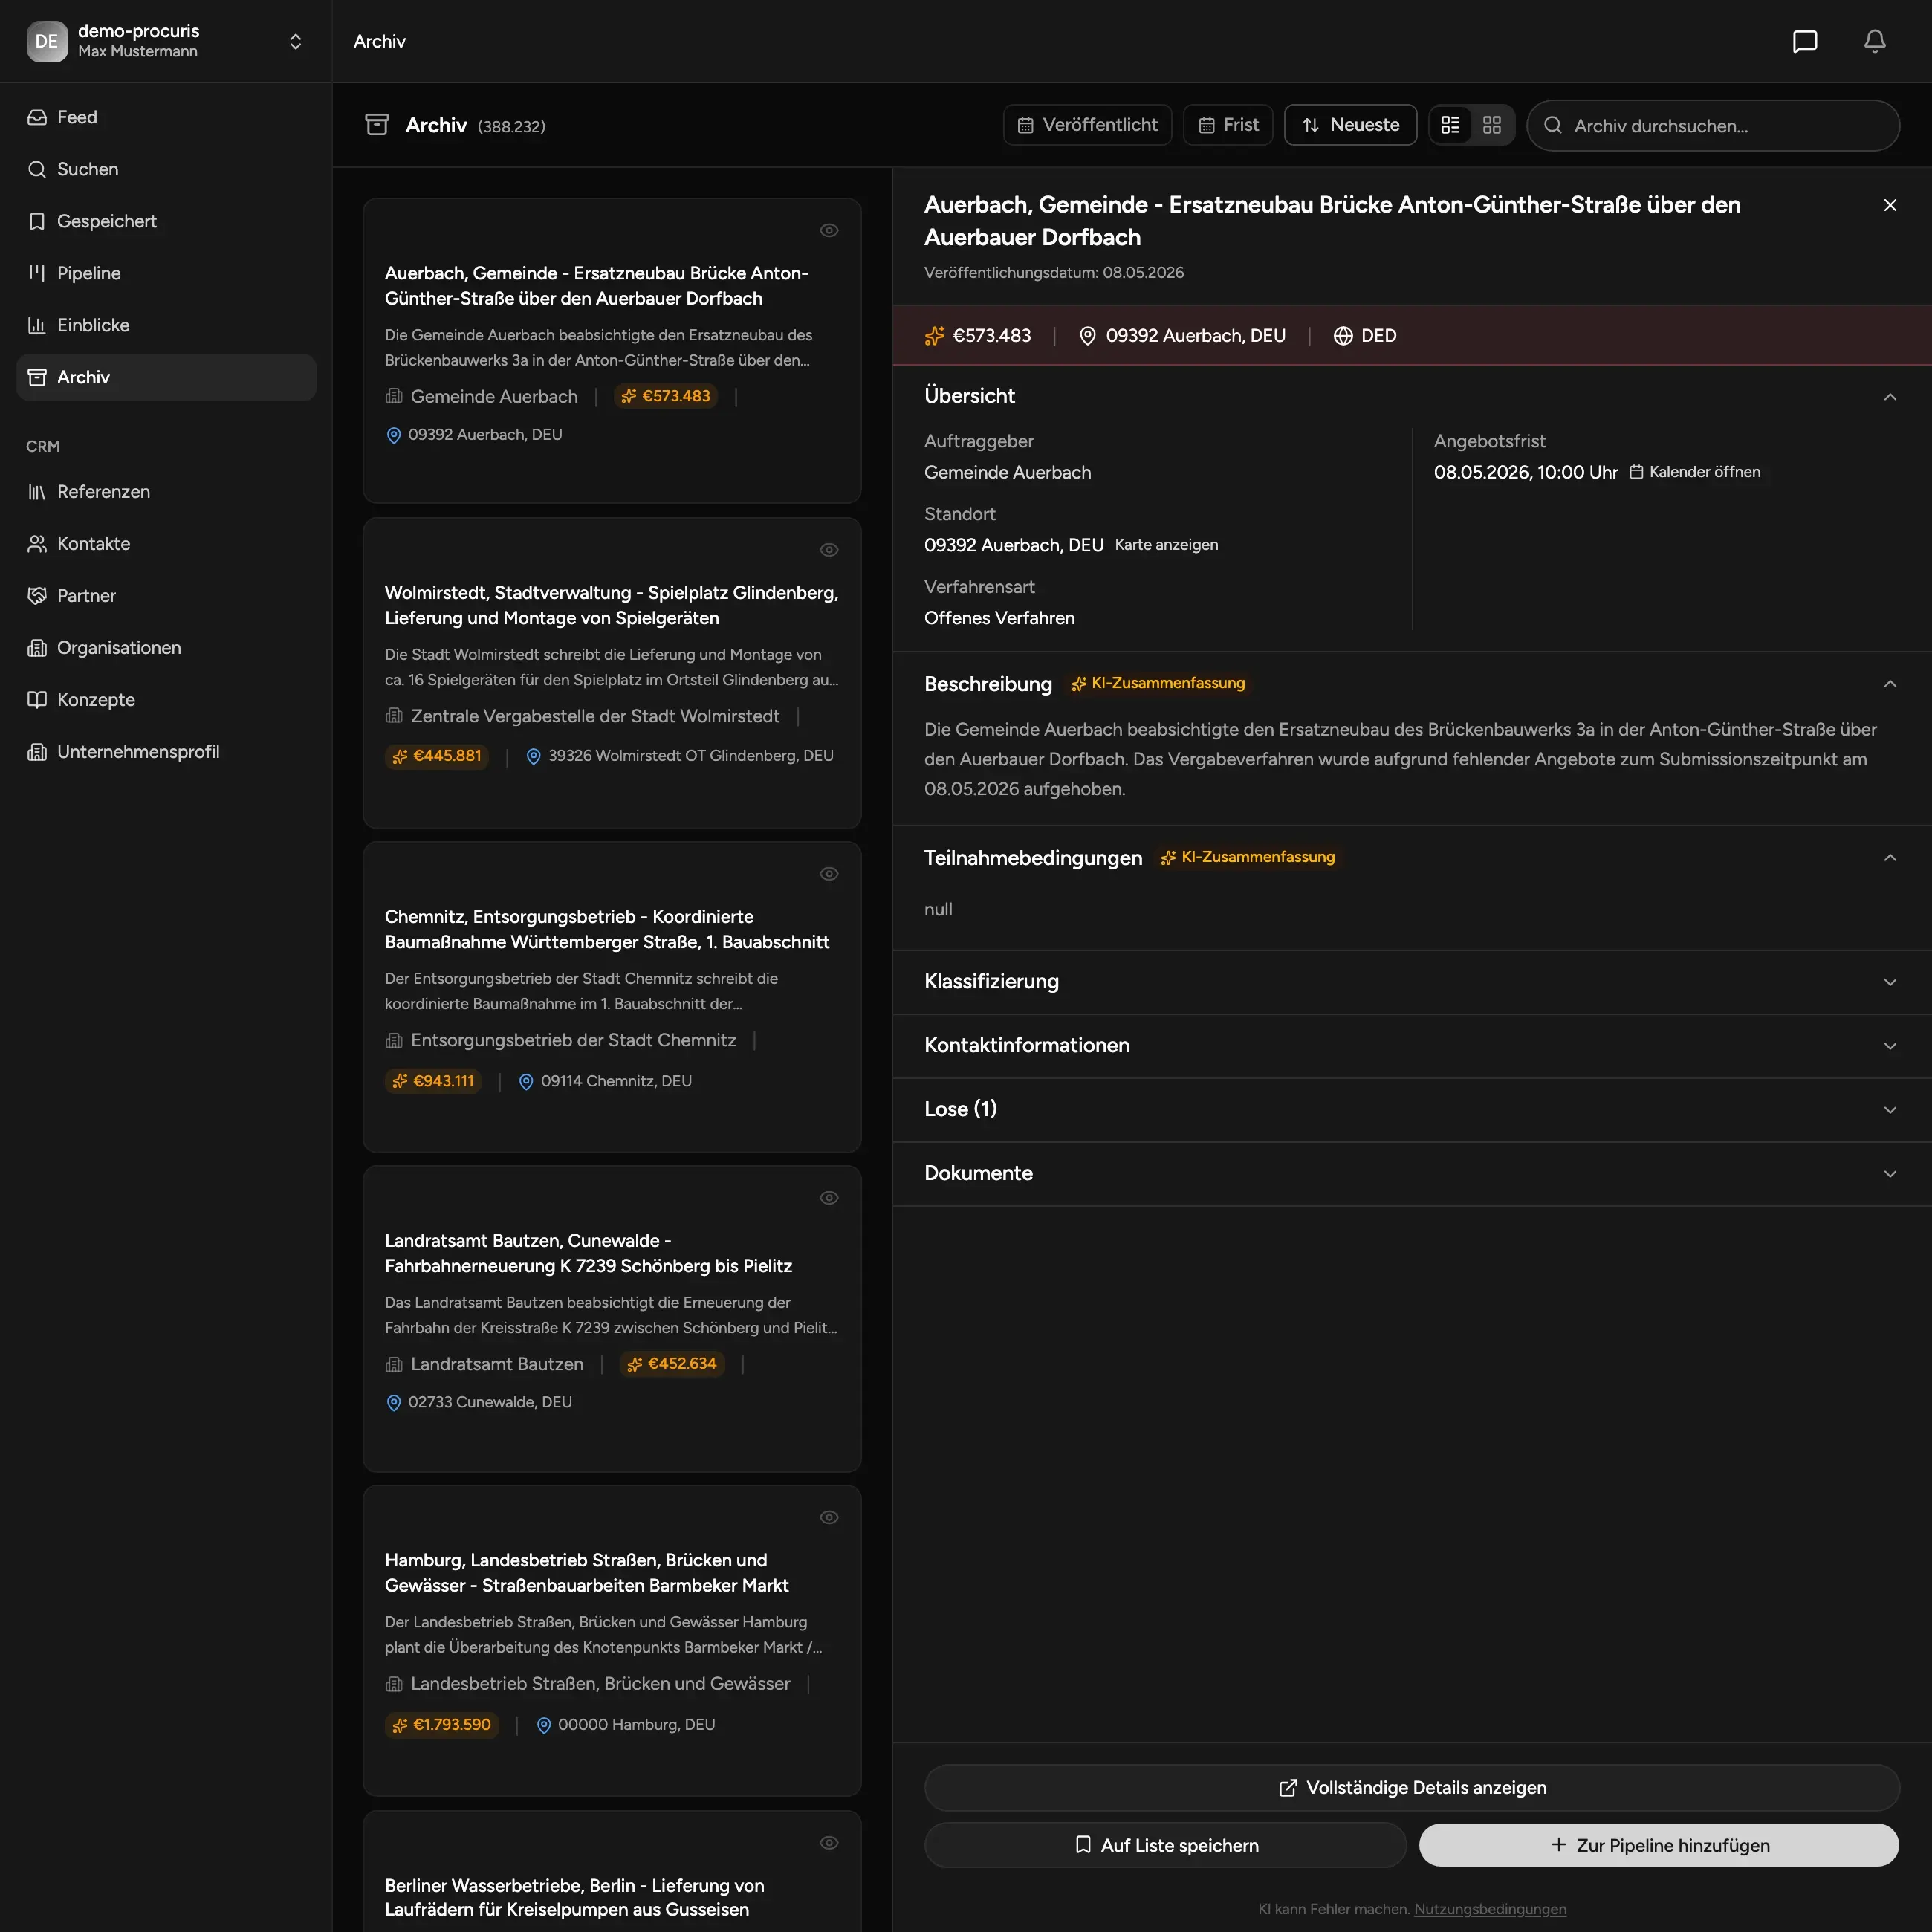Click the €452.634 estimated value badge
1932x1932 pixels.
tap(672, 1364)
